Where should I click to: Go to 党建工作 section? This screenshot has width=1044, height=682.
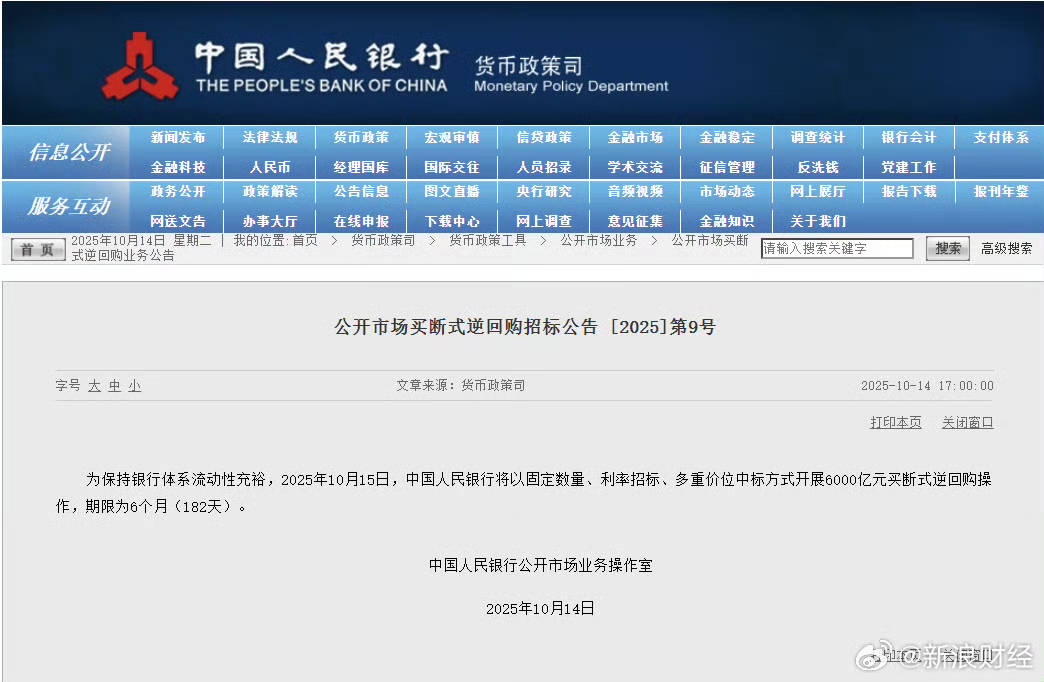click(909, 167)
